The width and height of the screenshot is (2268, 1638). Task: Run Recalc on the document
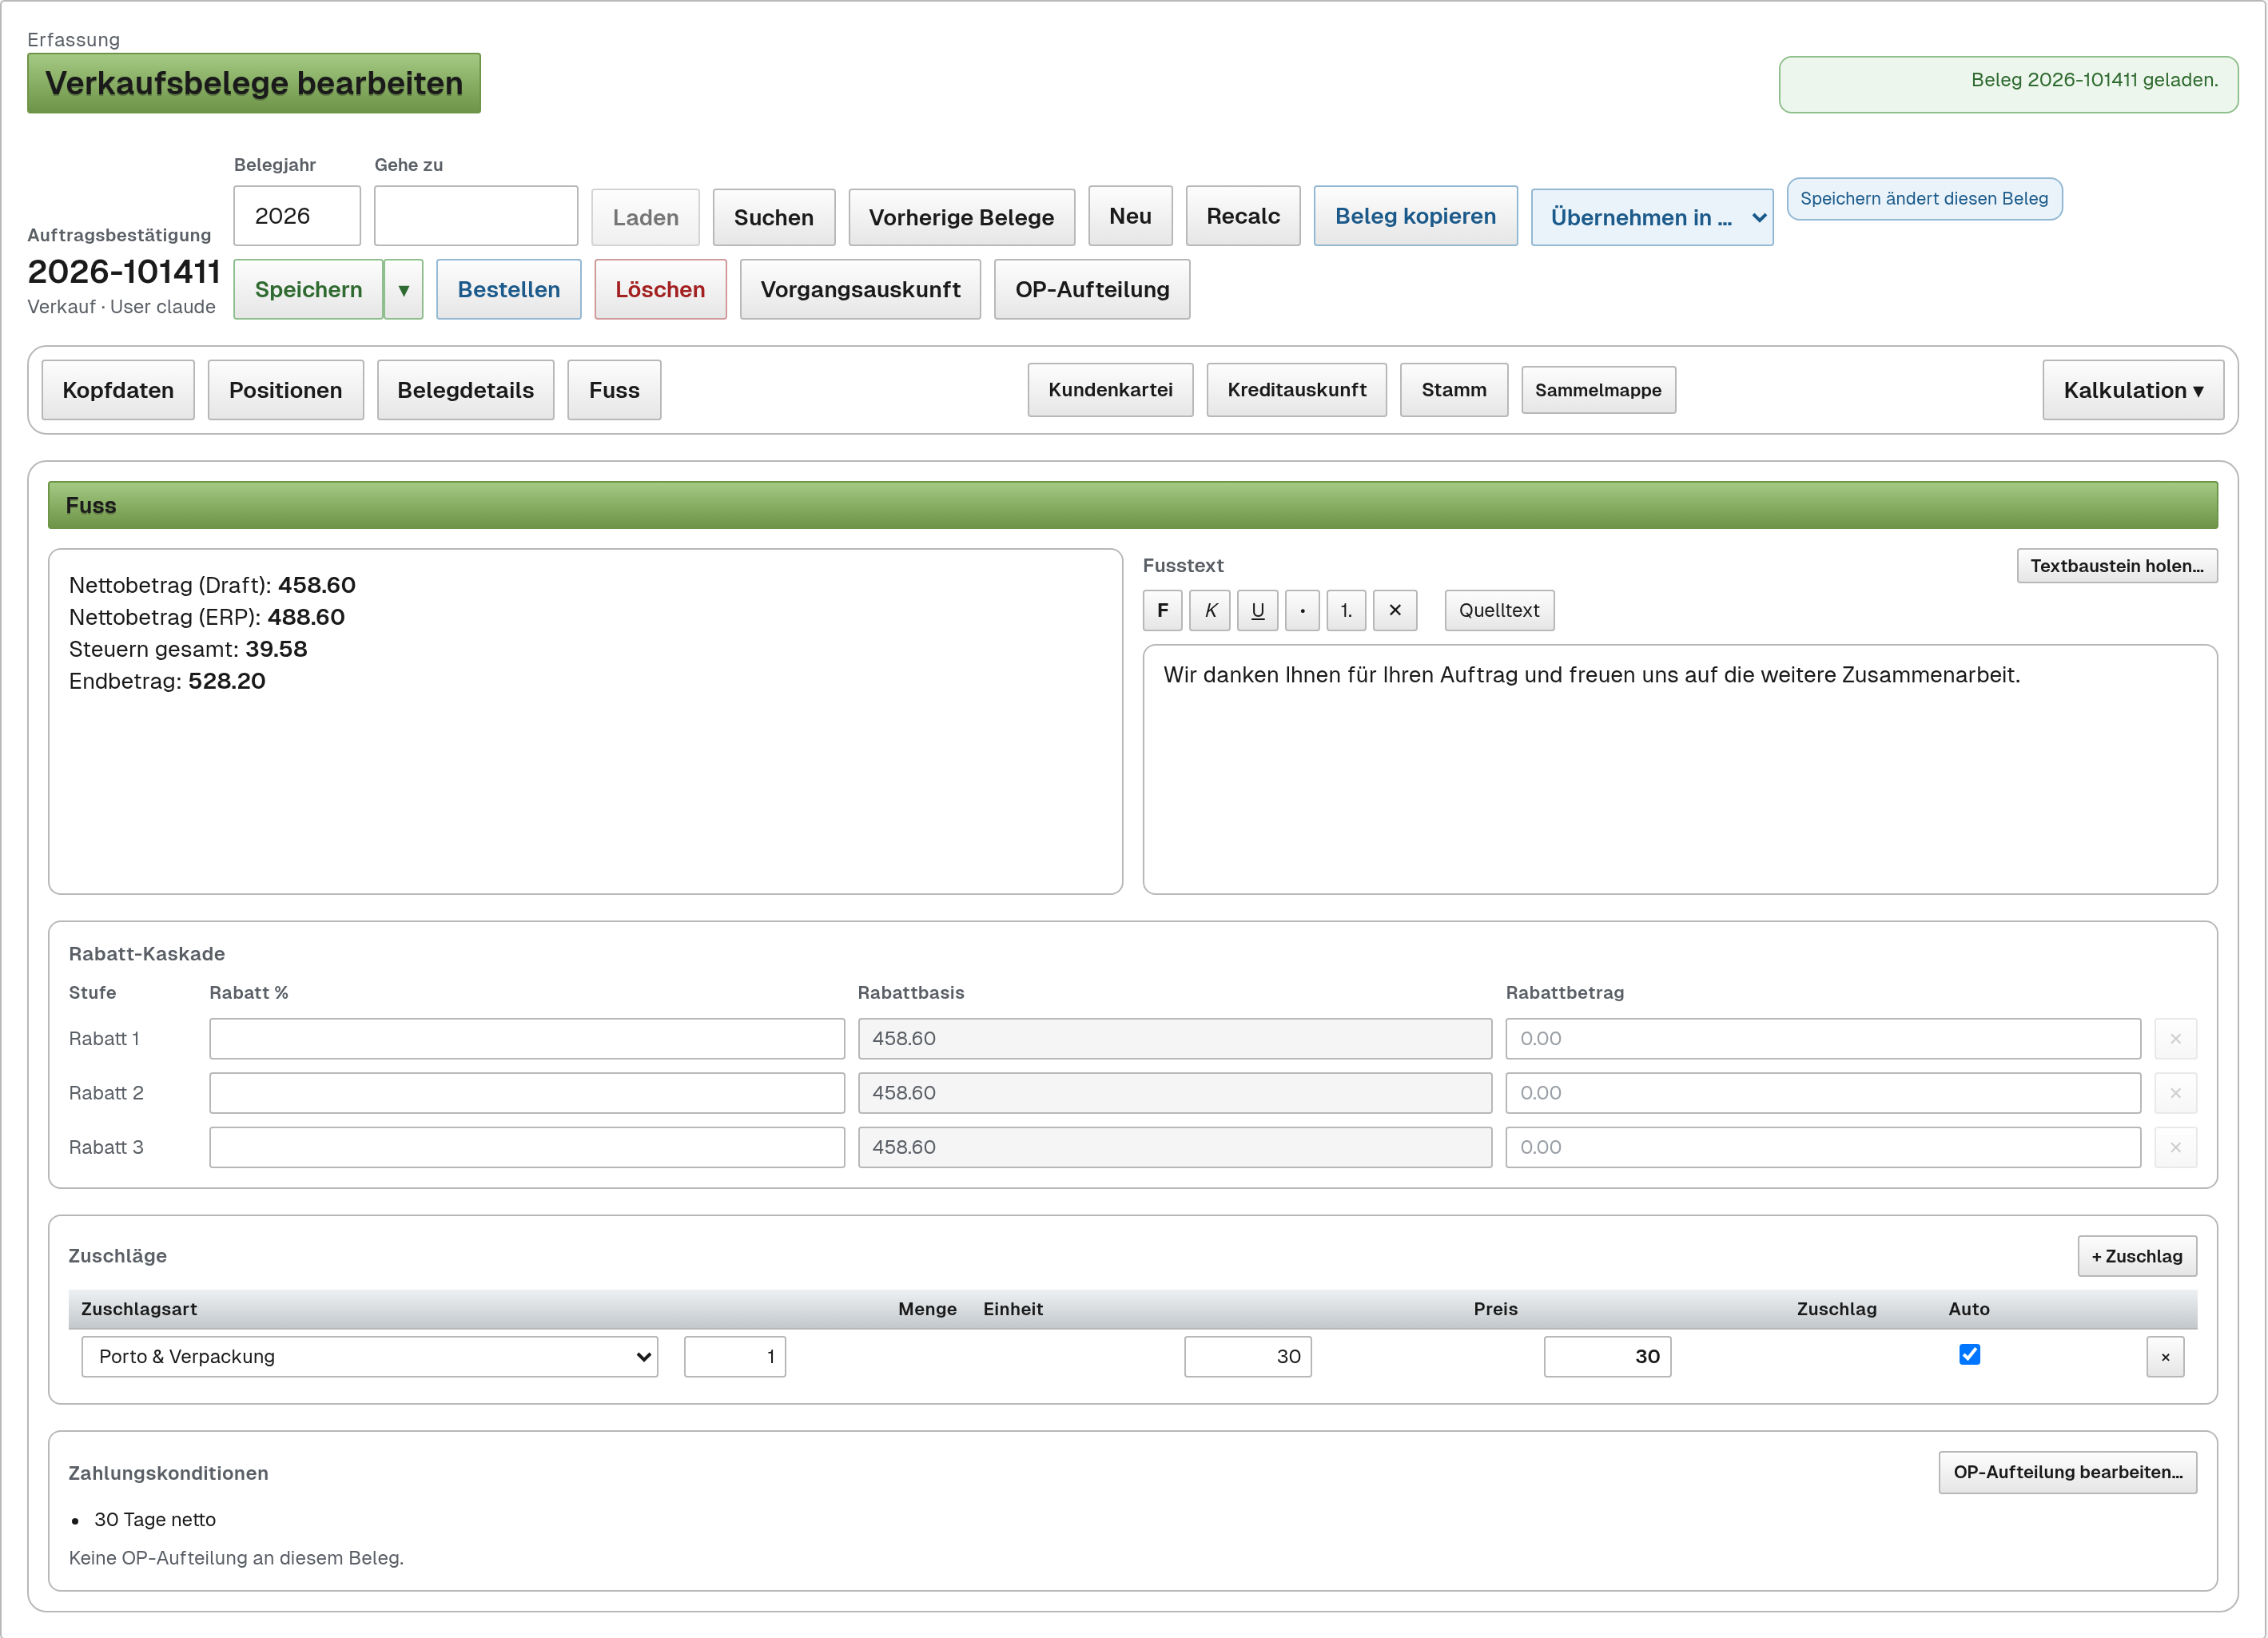(x=1243, y=216)
